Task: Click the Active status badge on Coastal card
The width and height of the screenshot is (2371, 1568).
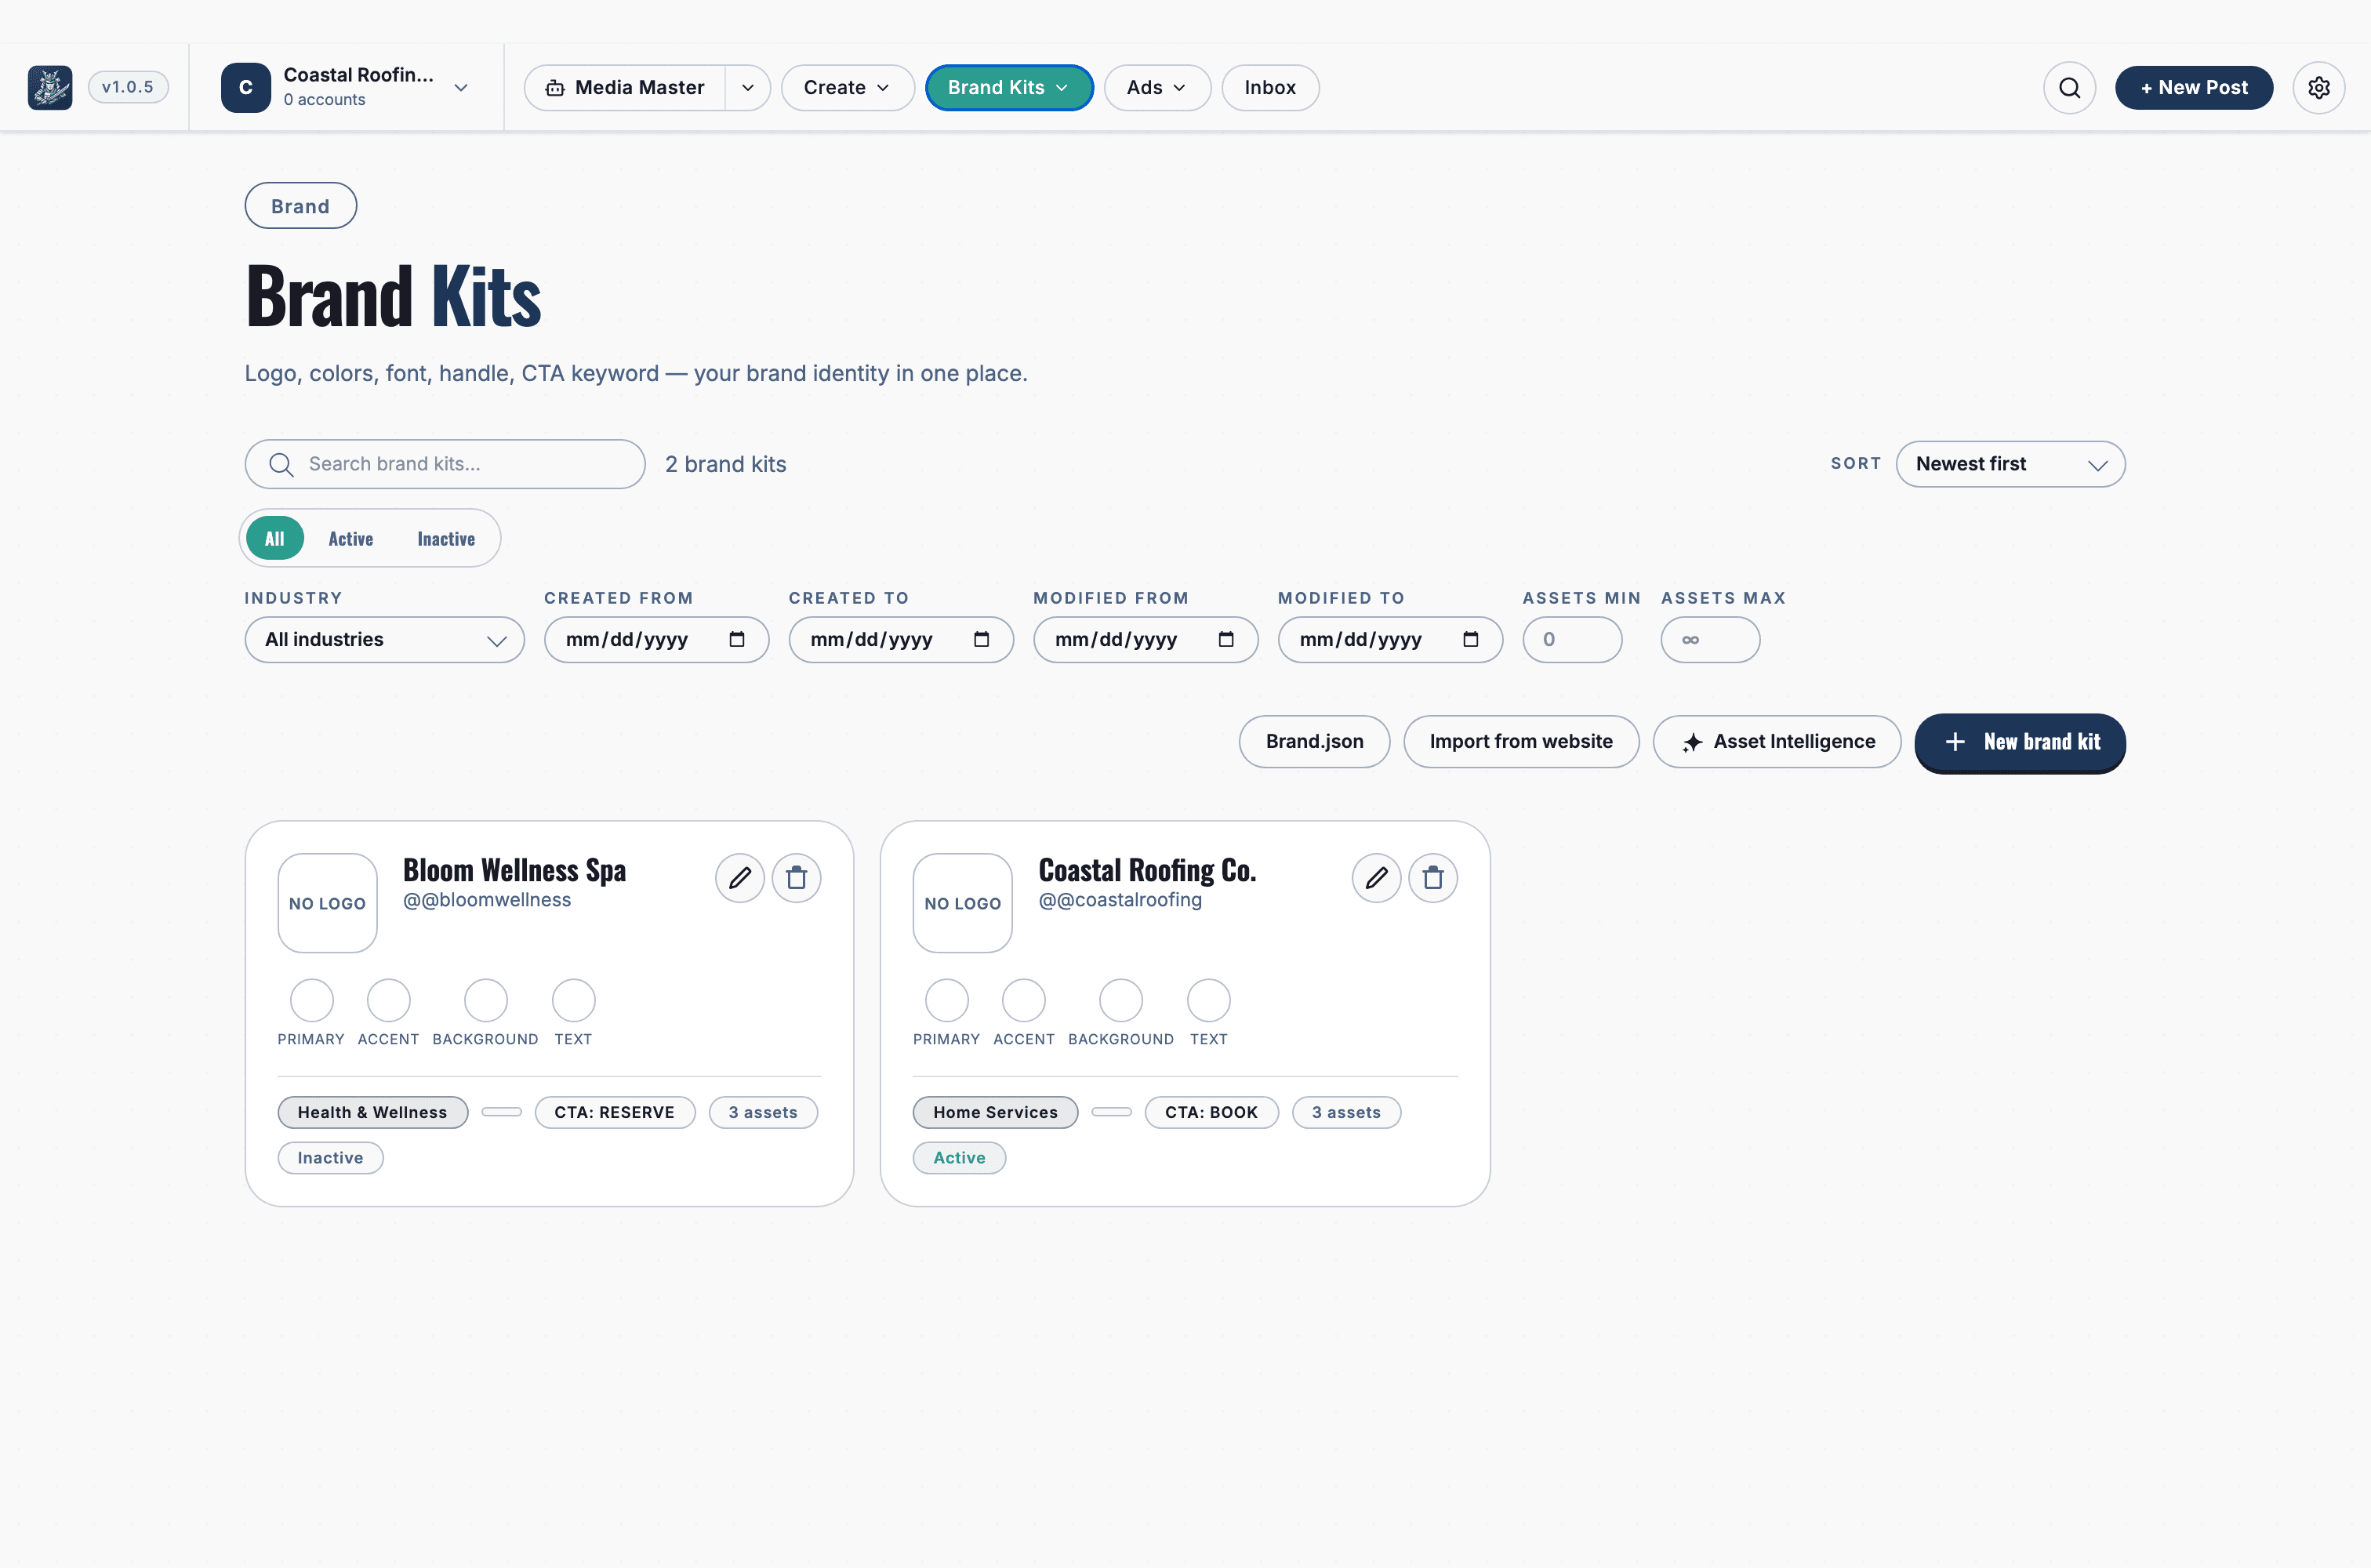Action: click(959, 1158)
